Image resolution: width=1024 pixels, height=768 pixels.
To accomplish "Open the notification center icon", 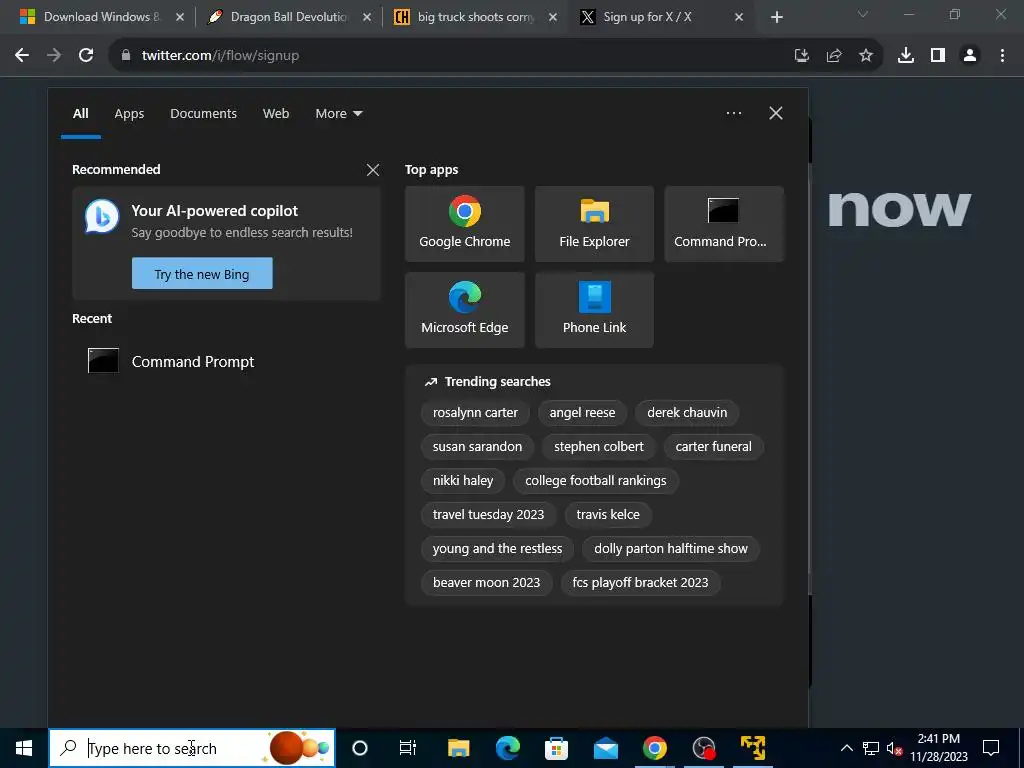I will click(x=991, y=748).
